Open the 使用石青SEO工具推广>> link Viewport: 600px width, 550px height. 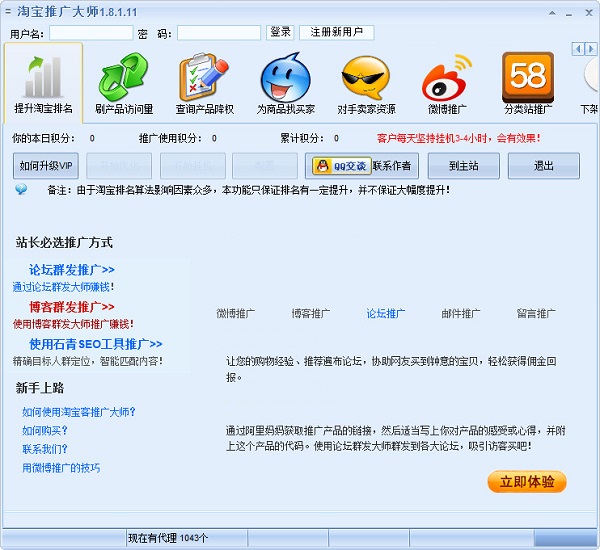pos(96,344)
